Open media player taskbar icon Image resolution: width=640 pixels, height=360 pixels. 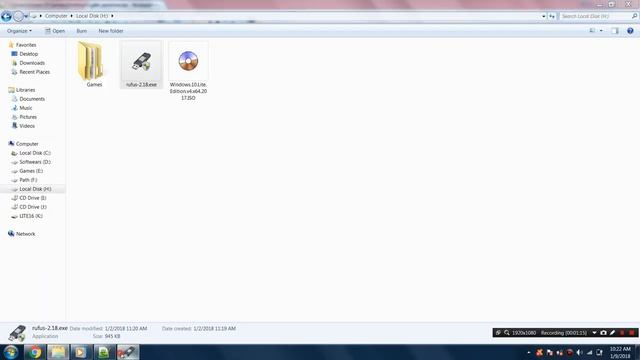80,352
